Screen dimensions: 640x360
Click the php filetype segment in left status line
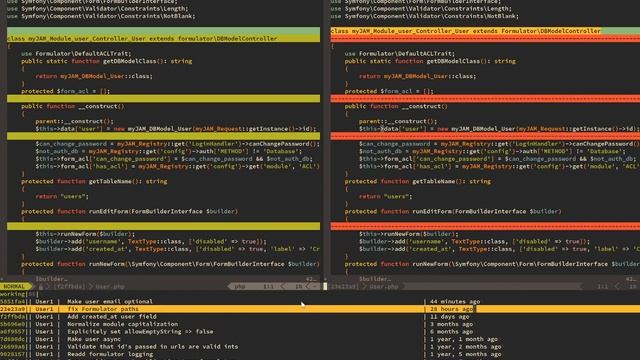(x=240, y=287)
